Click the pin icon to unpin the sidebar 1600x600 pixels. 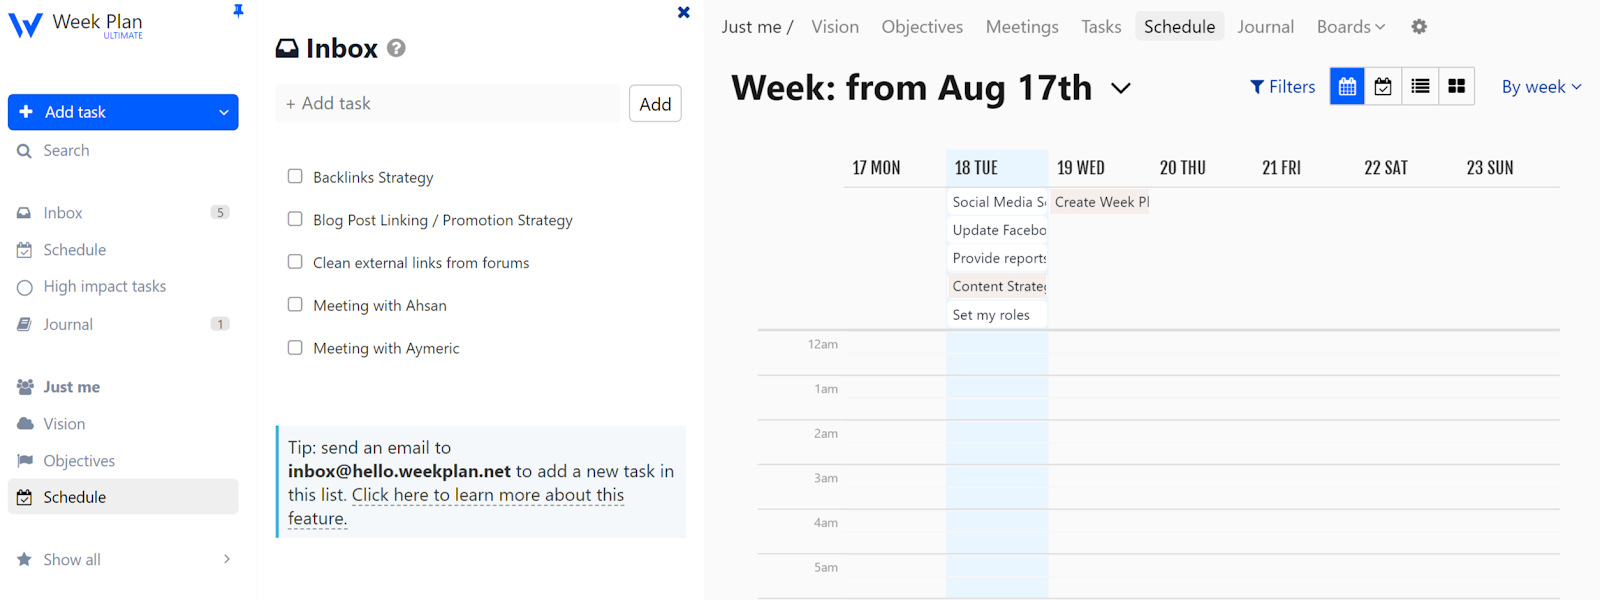[237, 12]
